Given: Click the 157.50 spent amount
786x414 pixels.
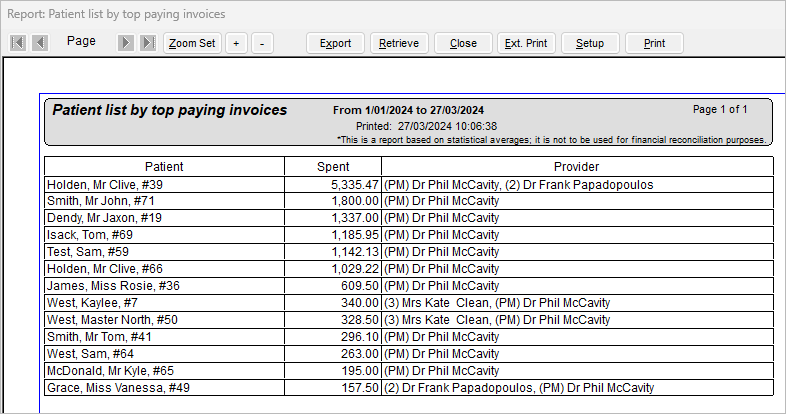Looking at the screenshot, I should point(359,388).
